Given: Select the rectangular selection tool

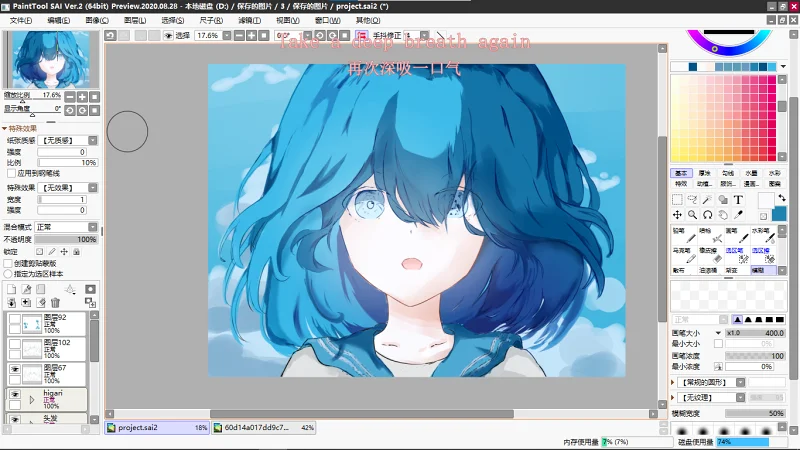Looking at the screenshot, I should (677, 199).
